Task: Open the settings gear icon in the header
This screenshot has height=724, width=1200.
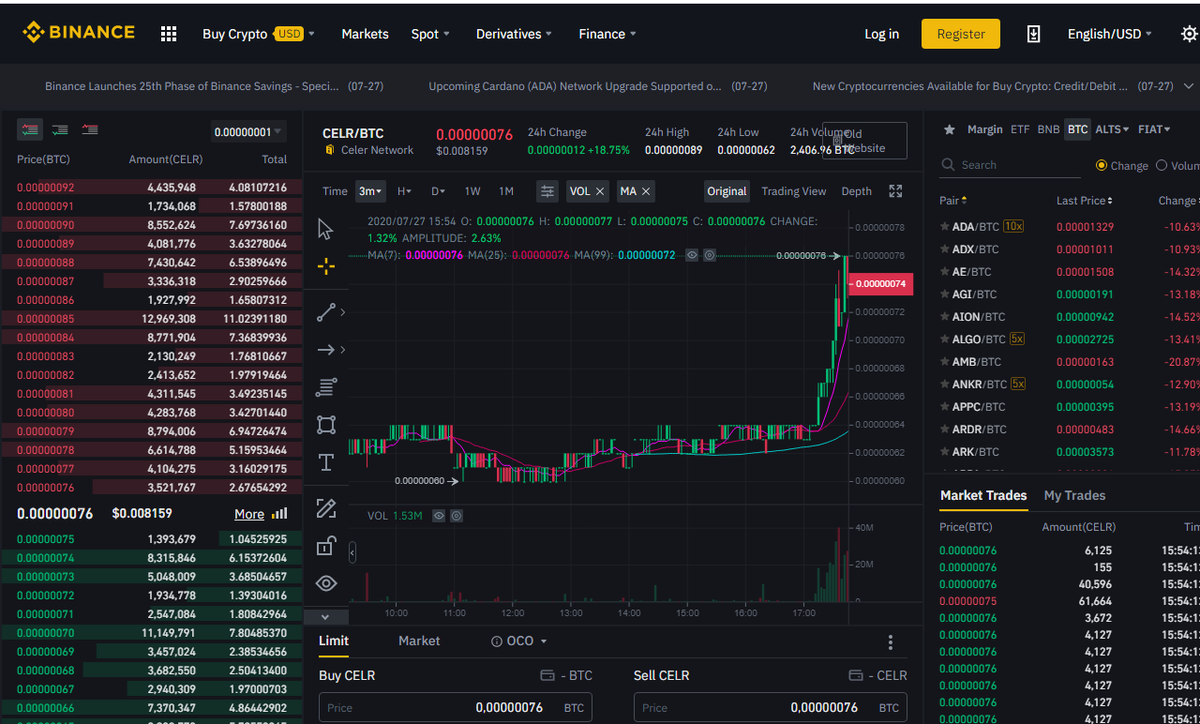Action: tap(1189, 34)
